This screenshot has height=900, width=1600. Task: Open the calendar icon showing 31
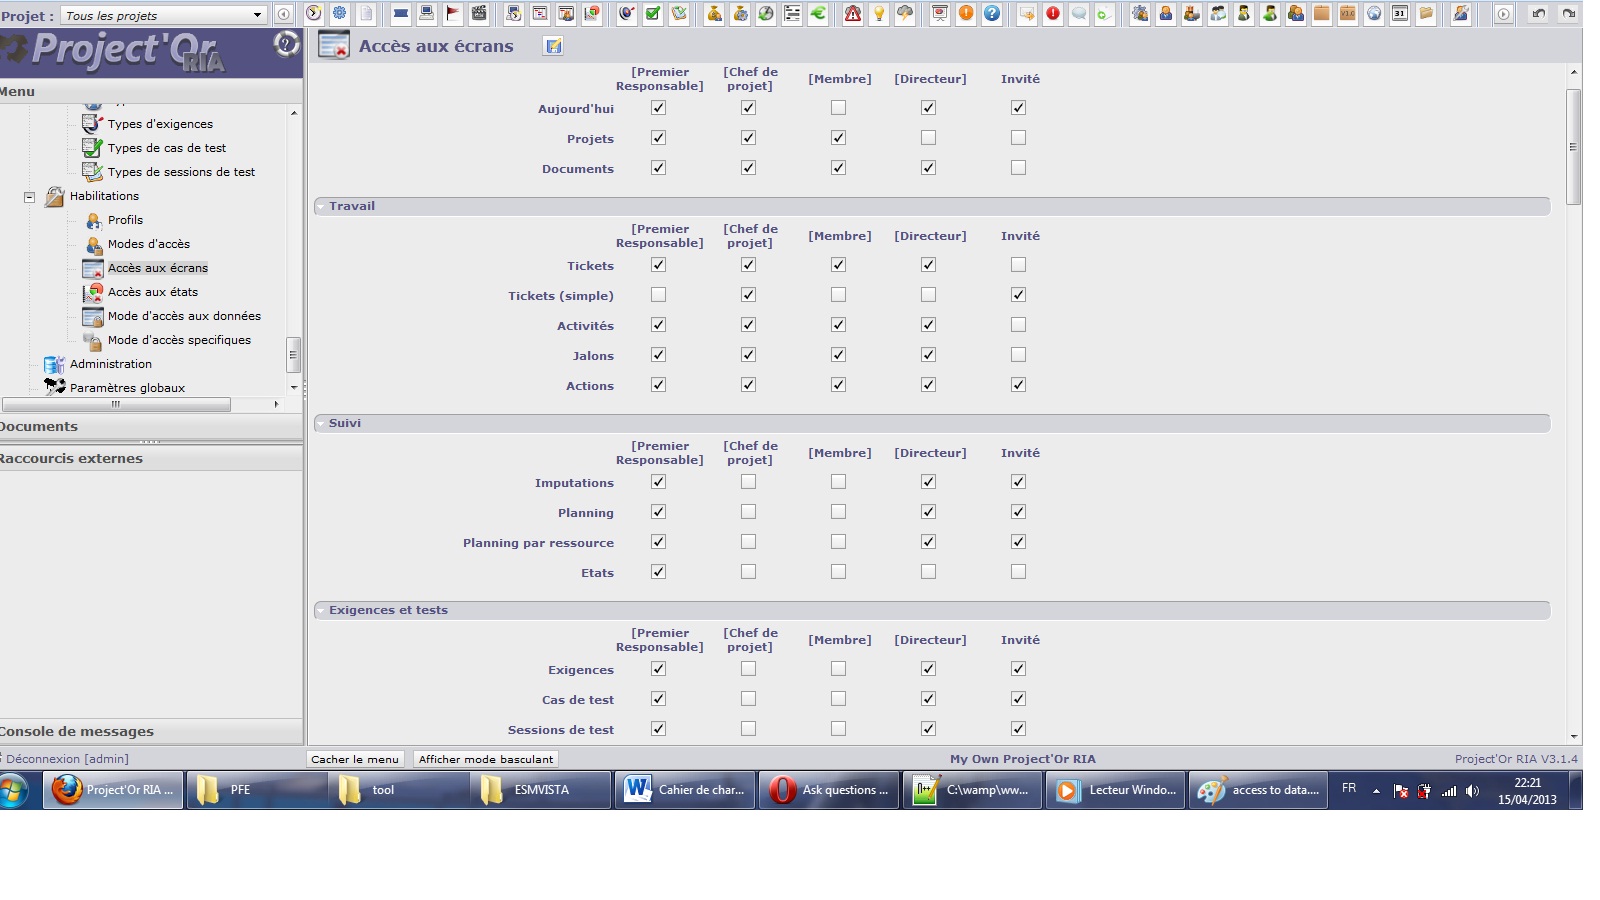coord(1400,14)
